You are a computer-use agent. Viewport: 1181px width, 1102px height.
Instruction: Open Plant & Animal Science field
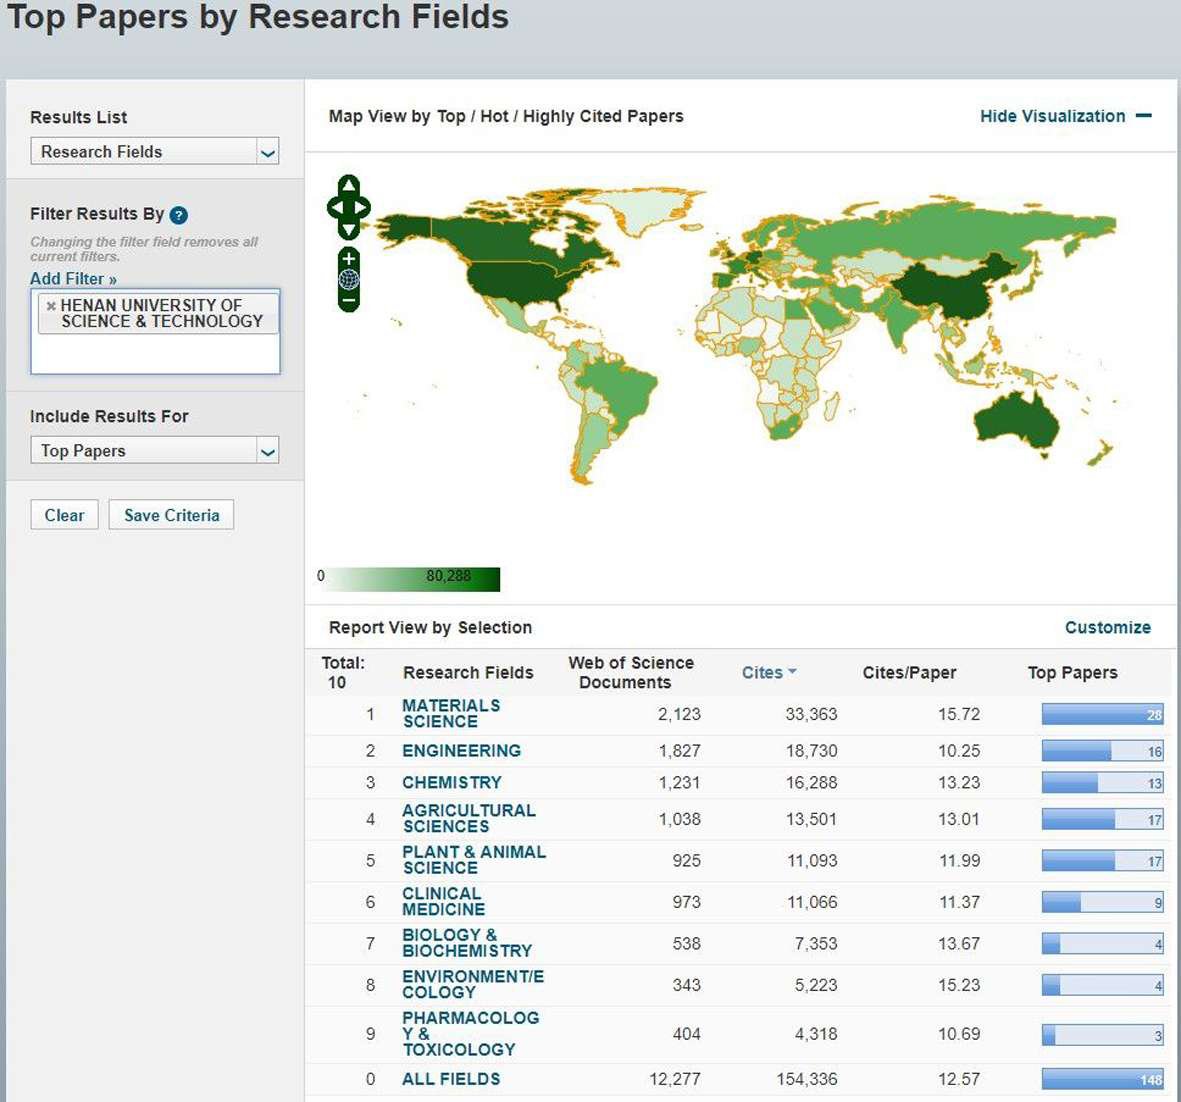pos(474,860)
